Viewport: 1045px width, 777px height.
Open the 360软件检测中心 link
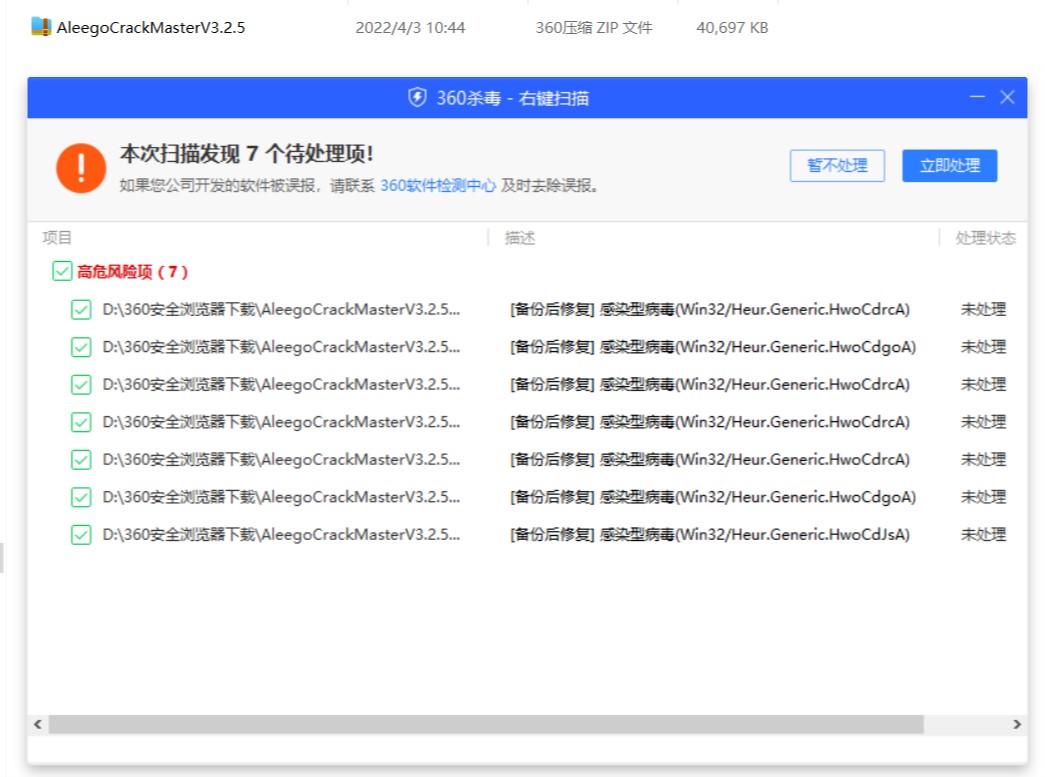(438, 185)
